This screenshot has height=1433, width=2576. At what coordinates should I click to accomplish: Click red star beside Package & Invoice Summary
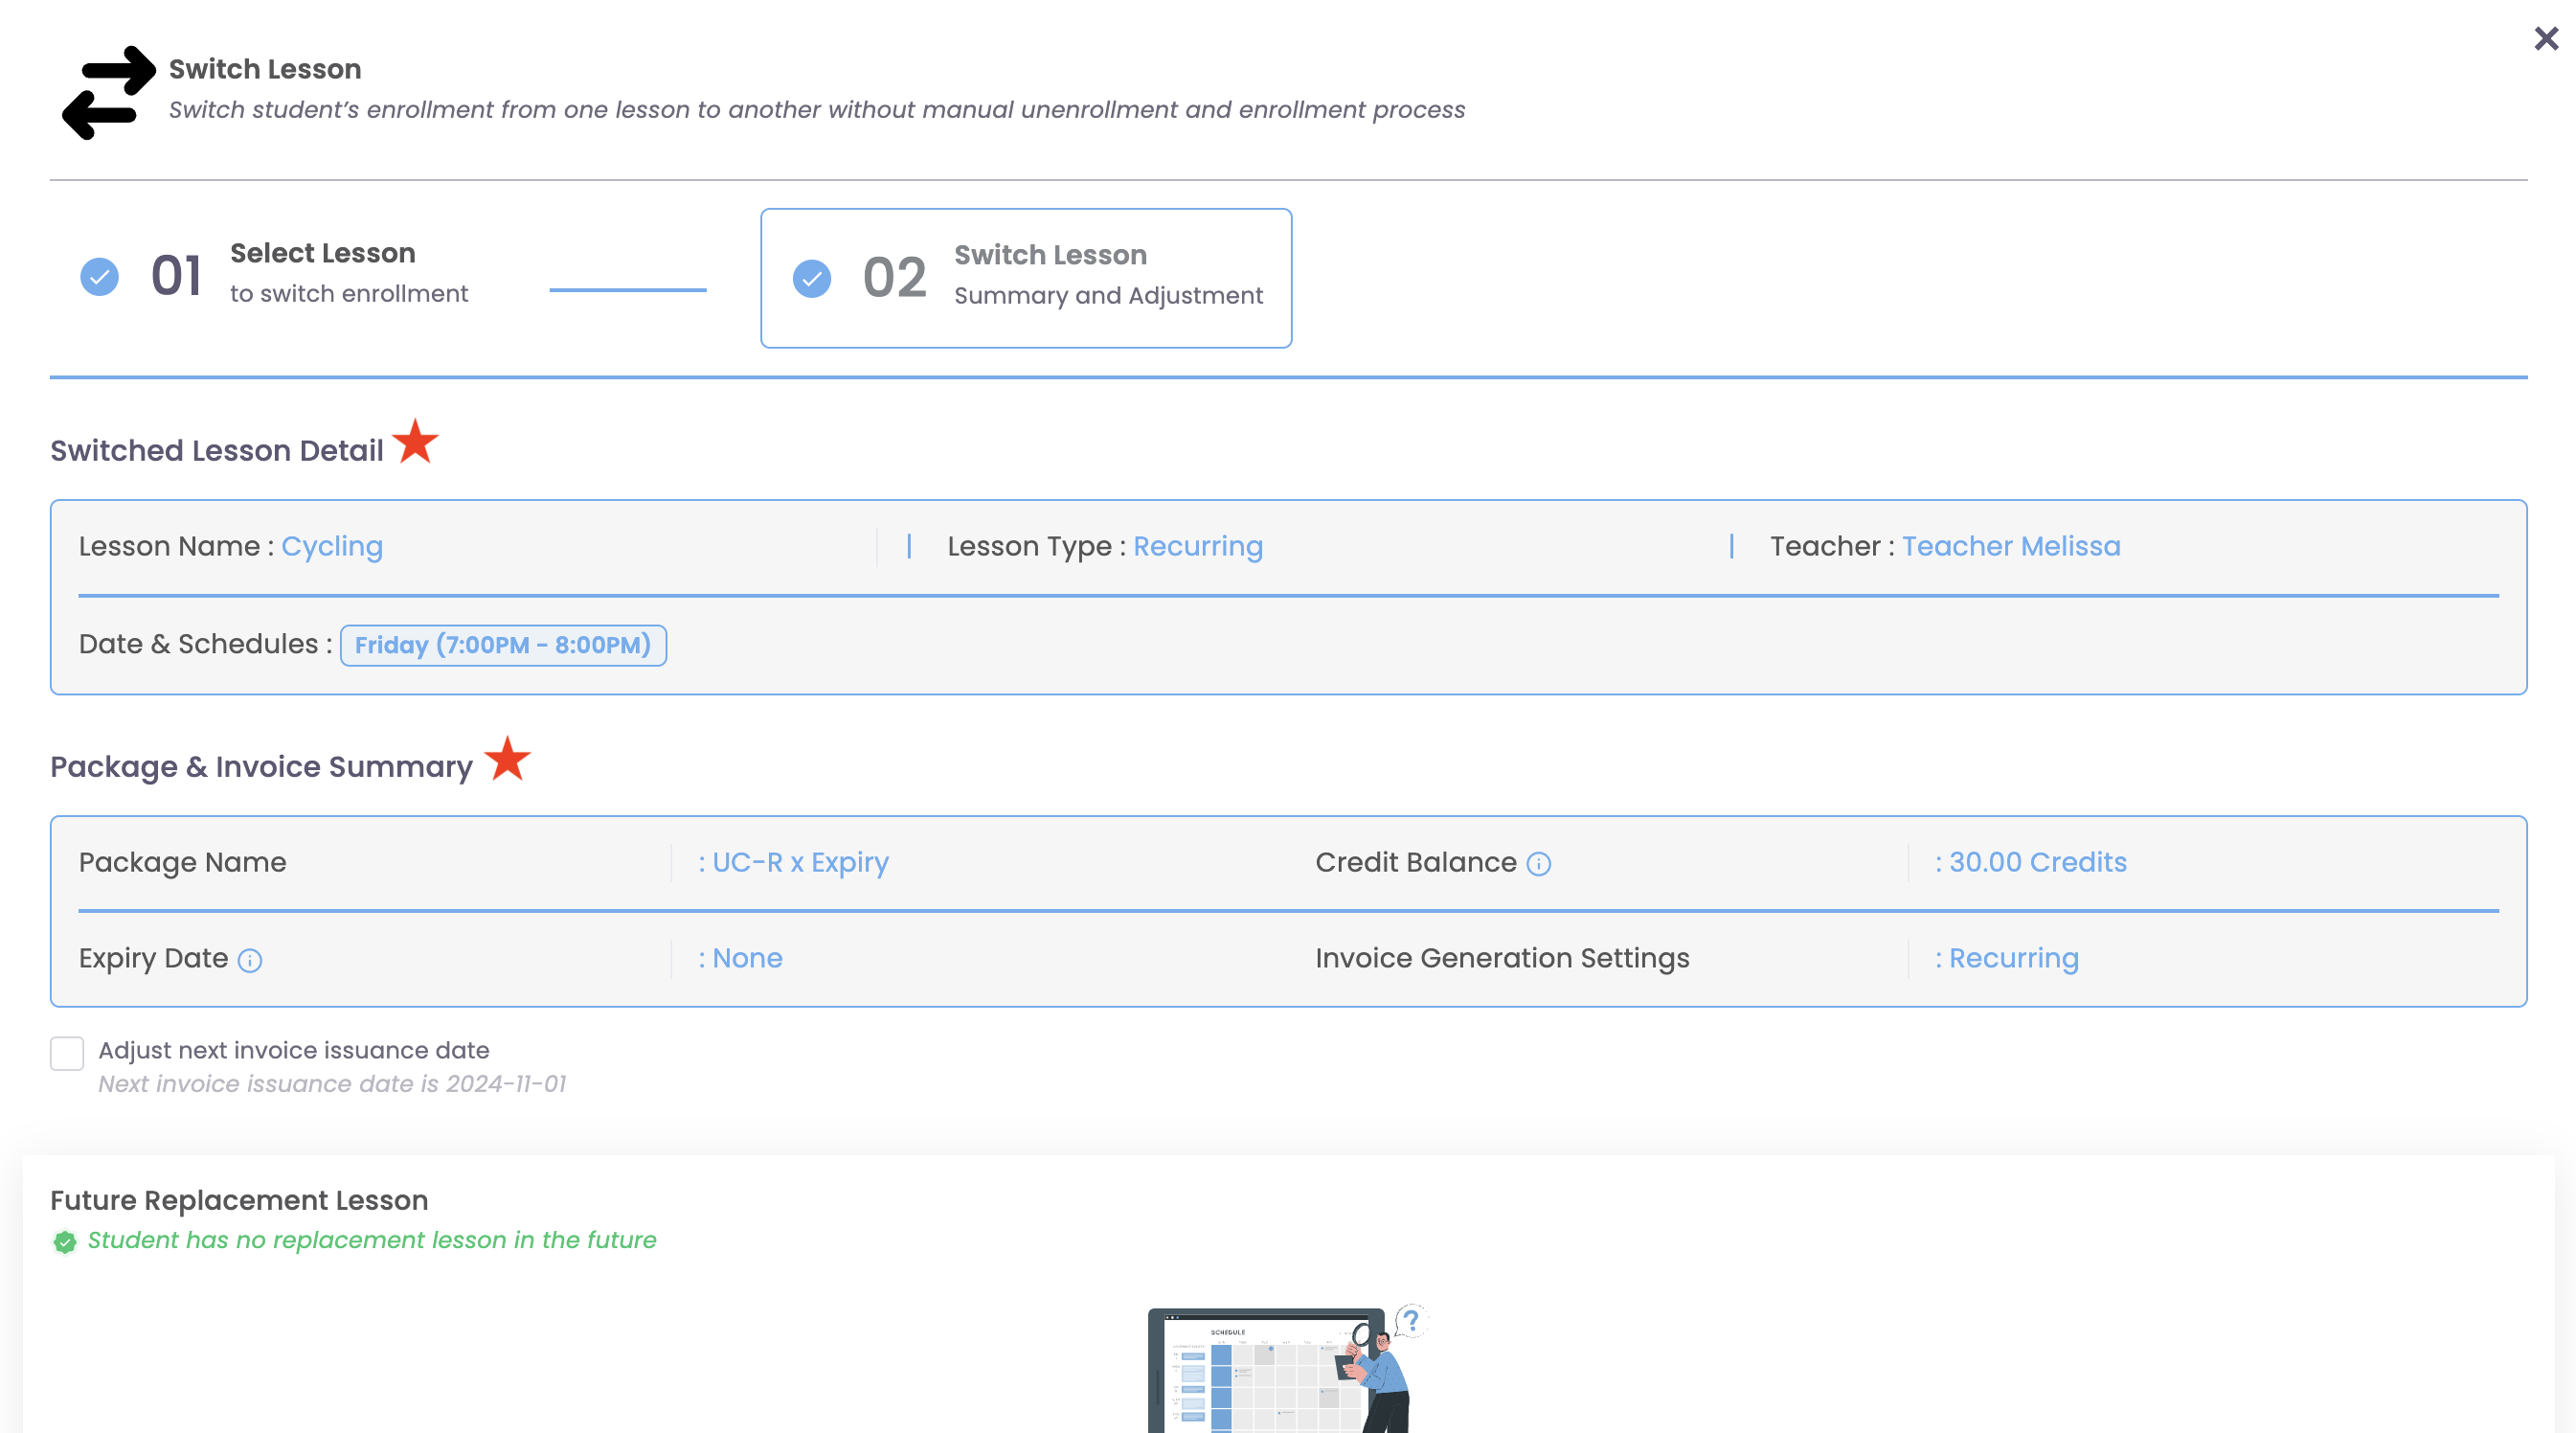tap(507, 759)
